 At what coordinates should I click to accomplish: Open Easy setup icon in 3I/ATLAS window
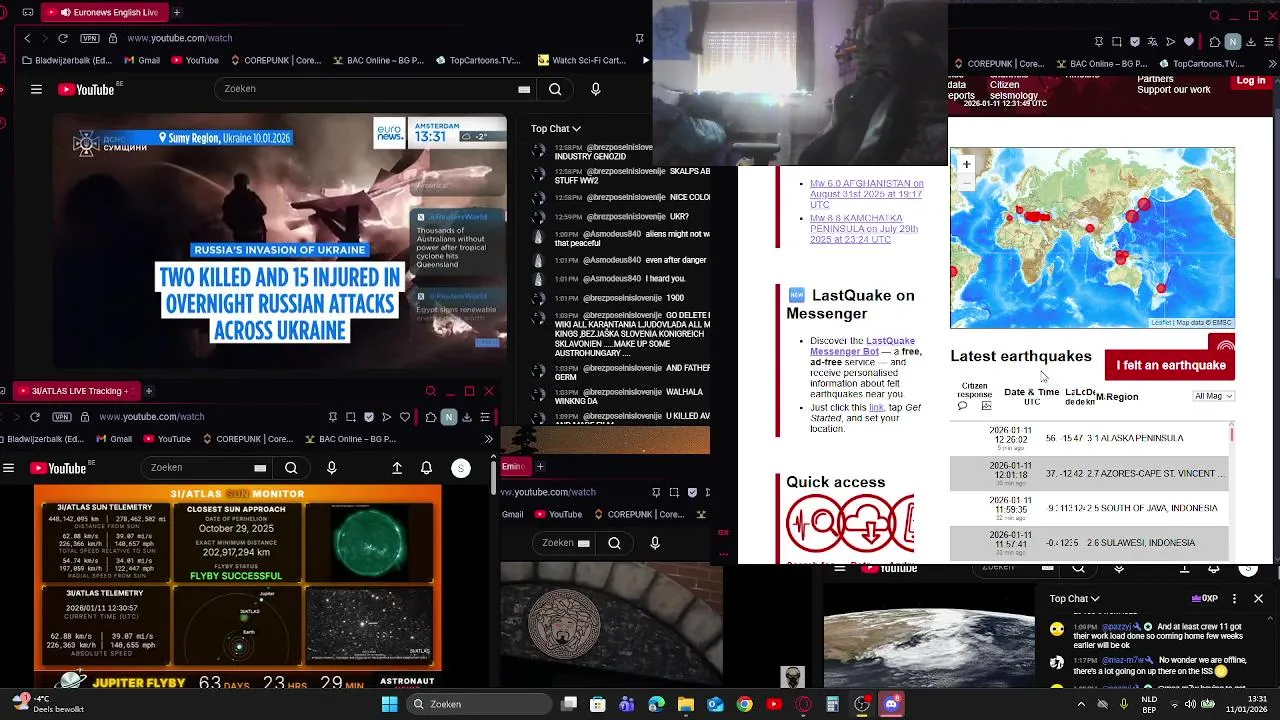click(485, 417)
